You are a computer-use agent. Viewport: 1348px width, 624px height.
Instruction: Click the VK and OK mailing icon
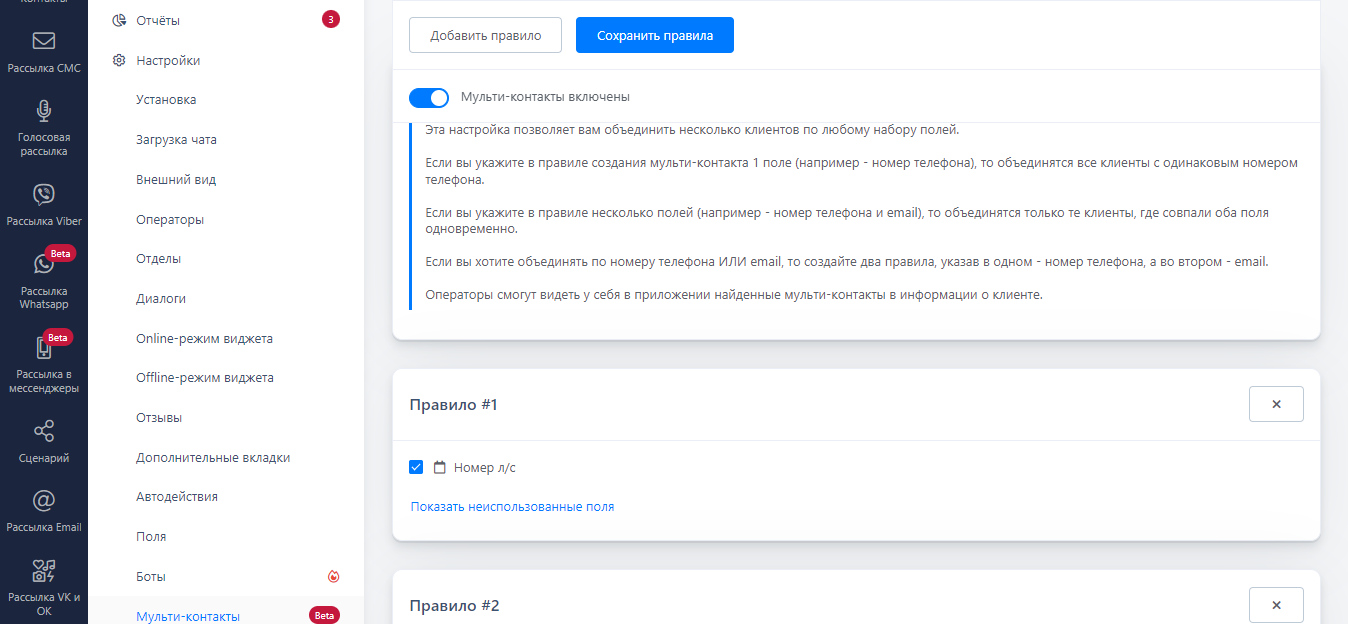[x=44, y=570]
